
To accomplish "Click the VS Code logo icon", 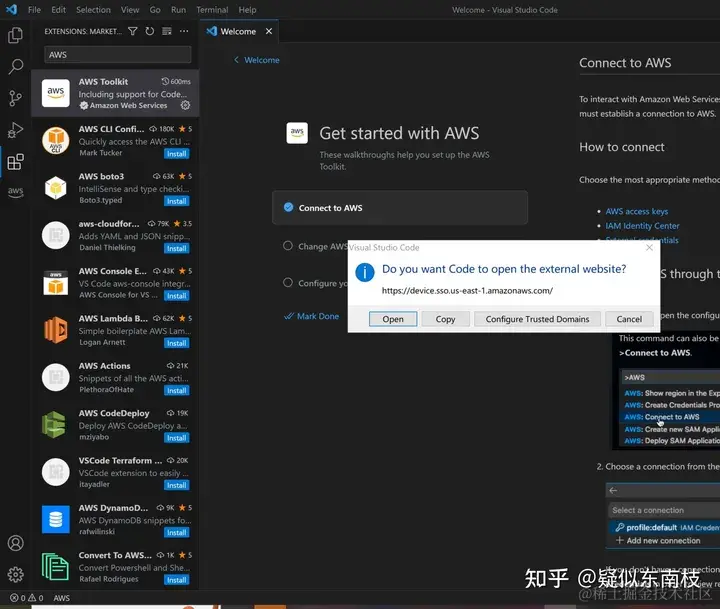I will 11,9.
